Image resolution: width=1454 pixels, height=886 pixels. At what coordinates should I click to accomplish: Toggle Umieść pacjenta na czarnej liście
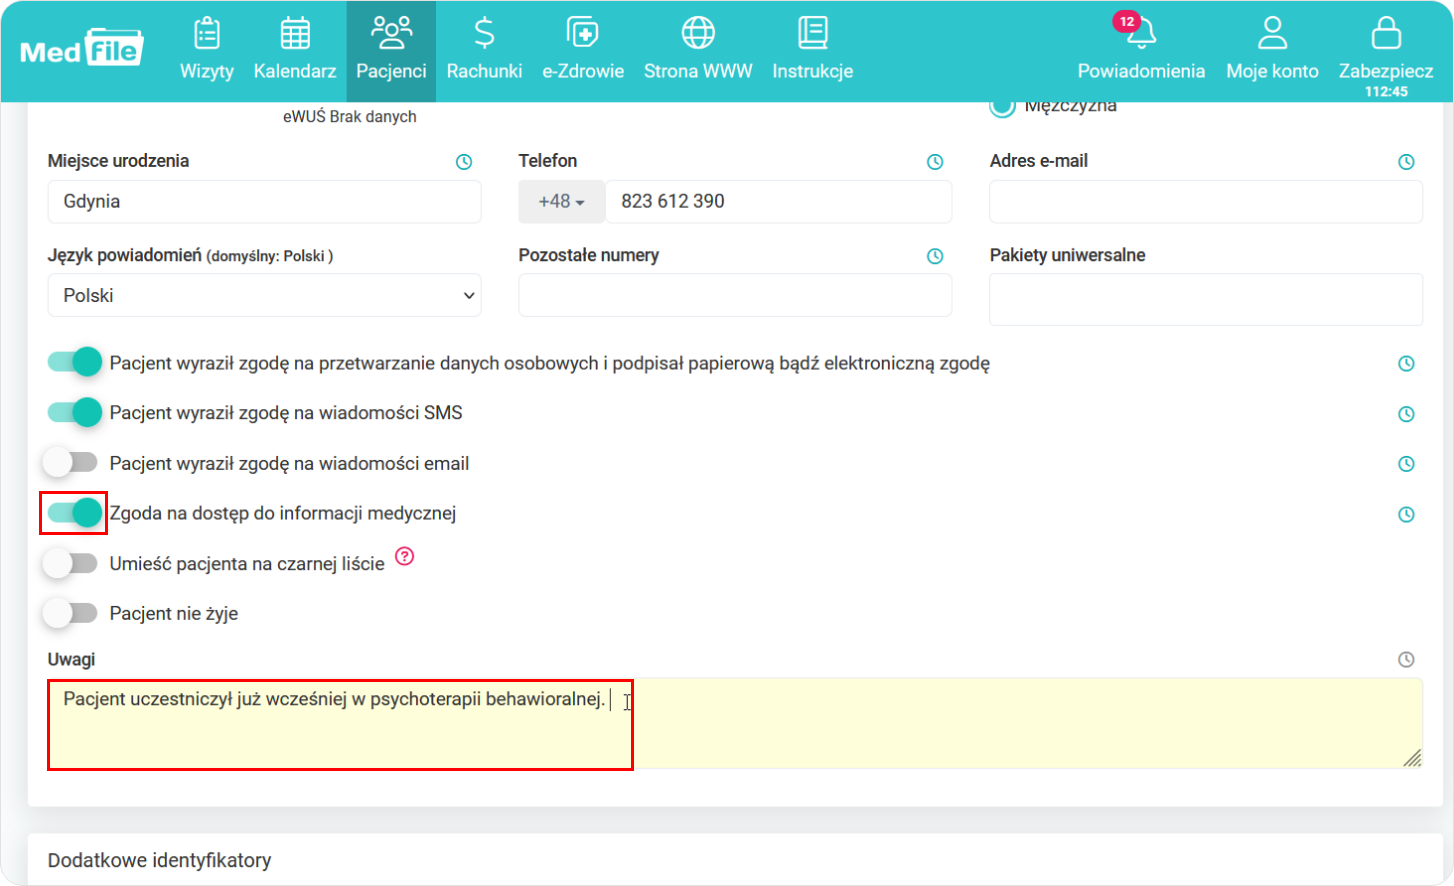point(70,563)
